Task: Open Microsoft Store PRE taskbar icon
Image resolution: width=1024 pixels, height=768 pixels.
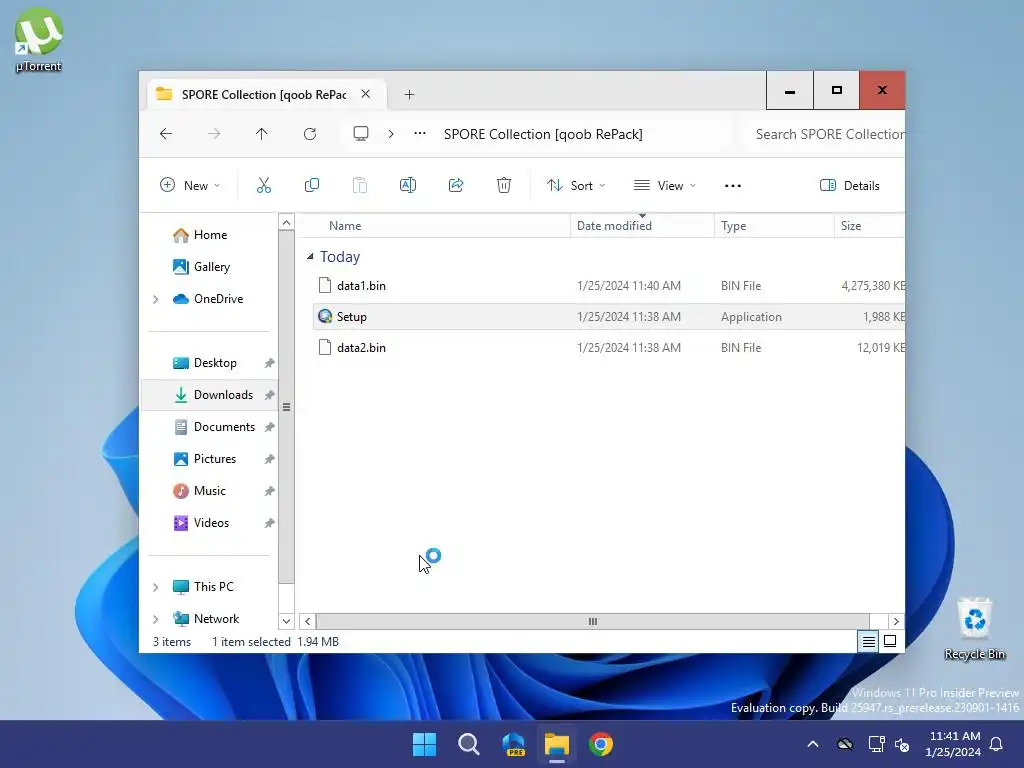Action: click(x=513, y=744)
